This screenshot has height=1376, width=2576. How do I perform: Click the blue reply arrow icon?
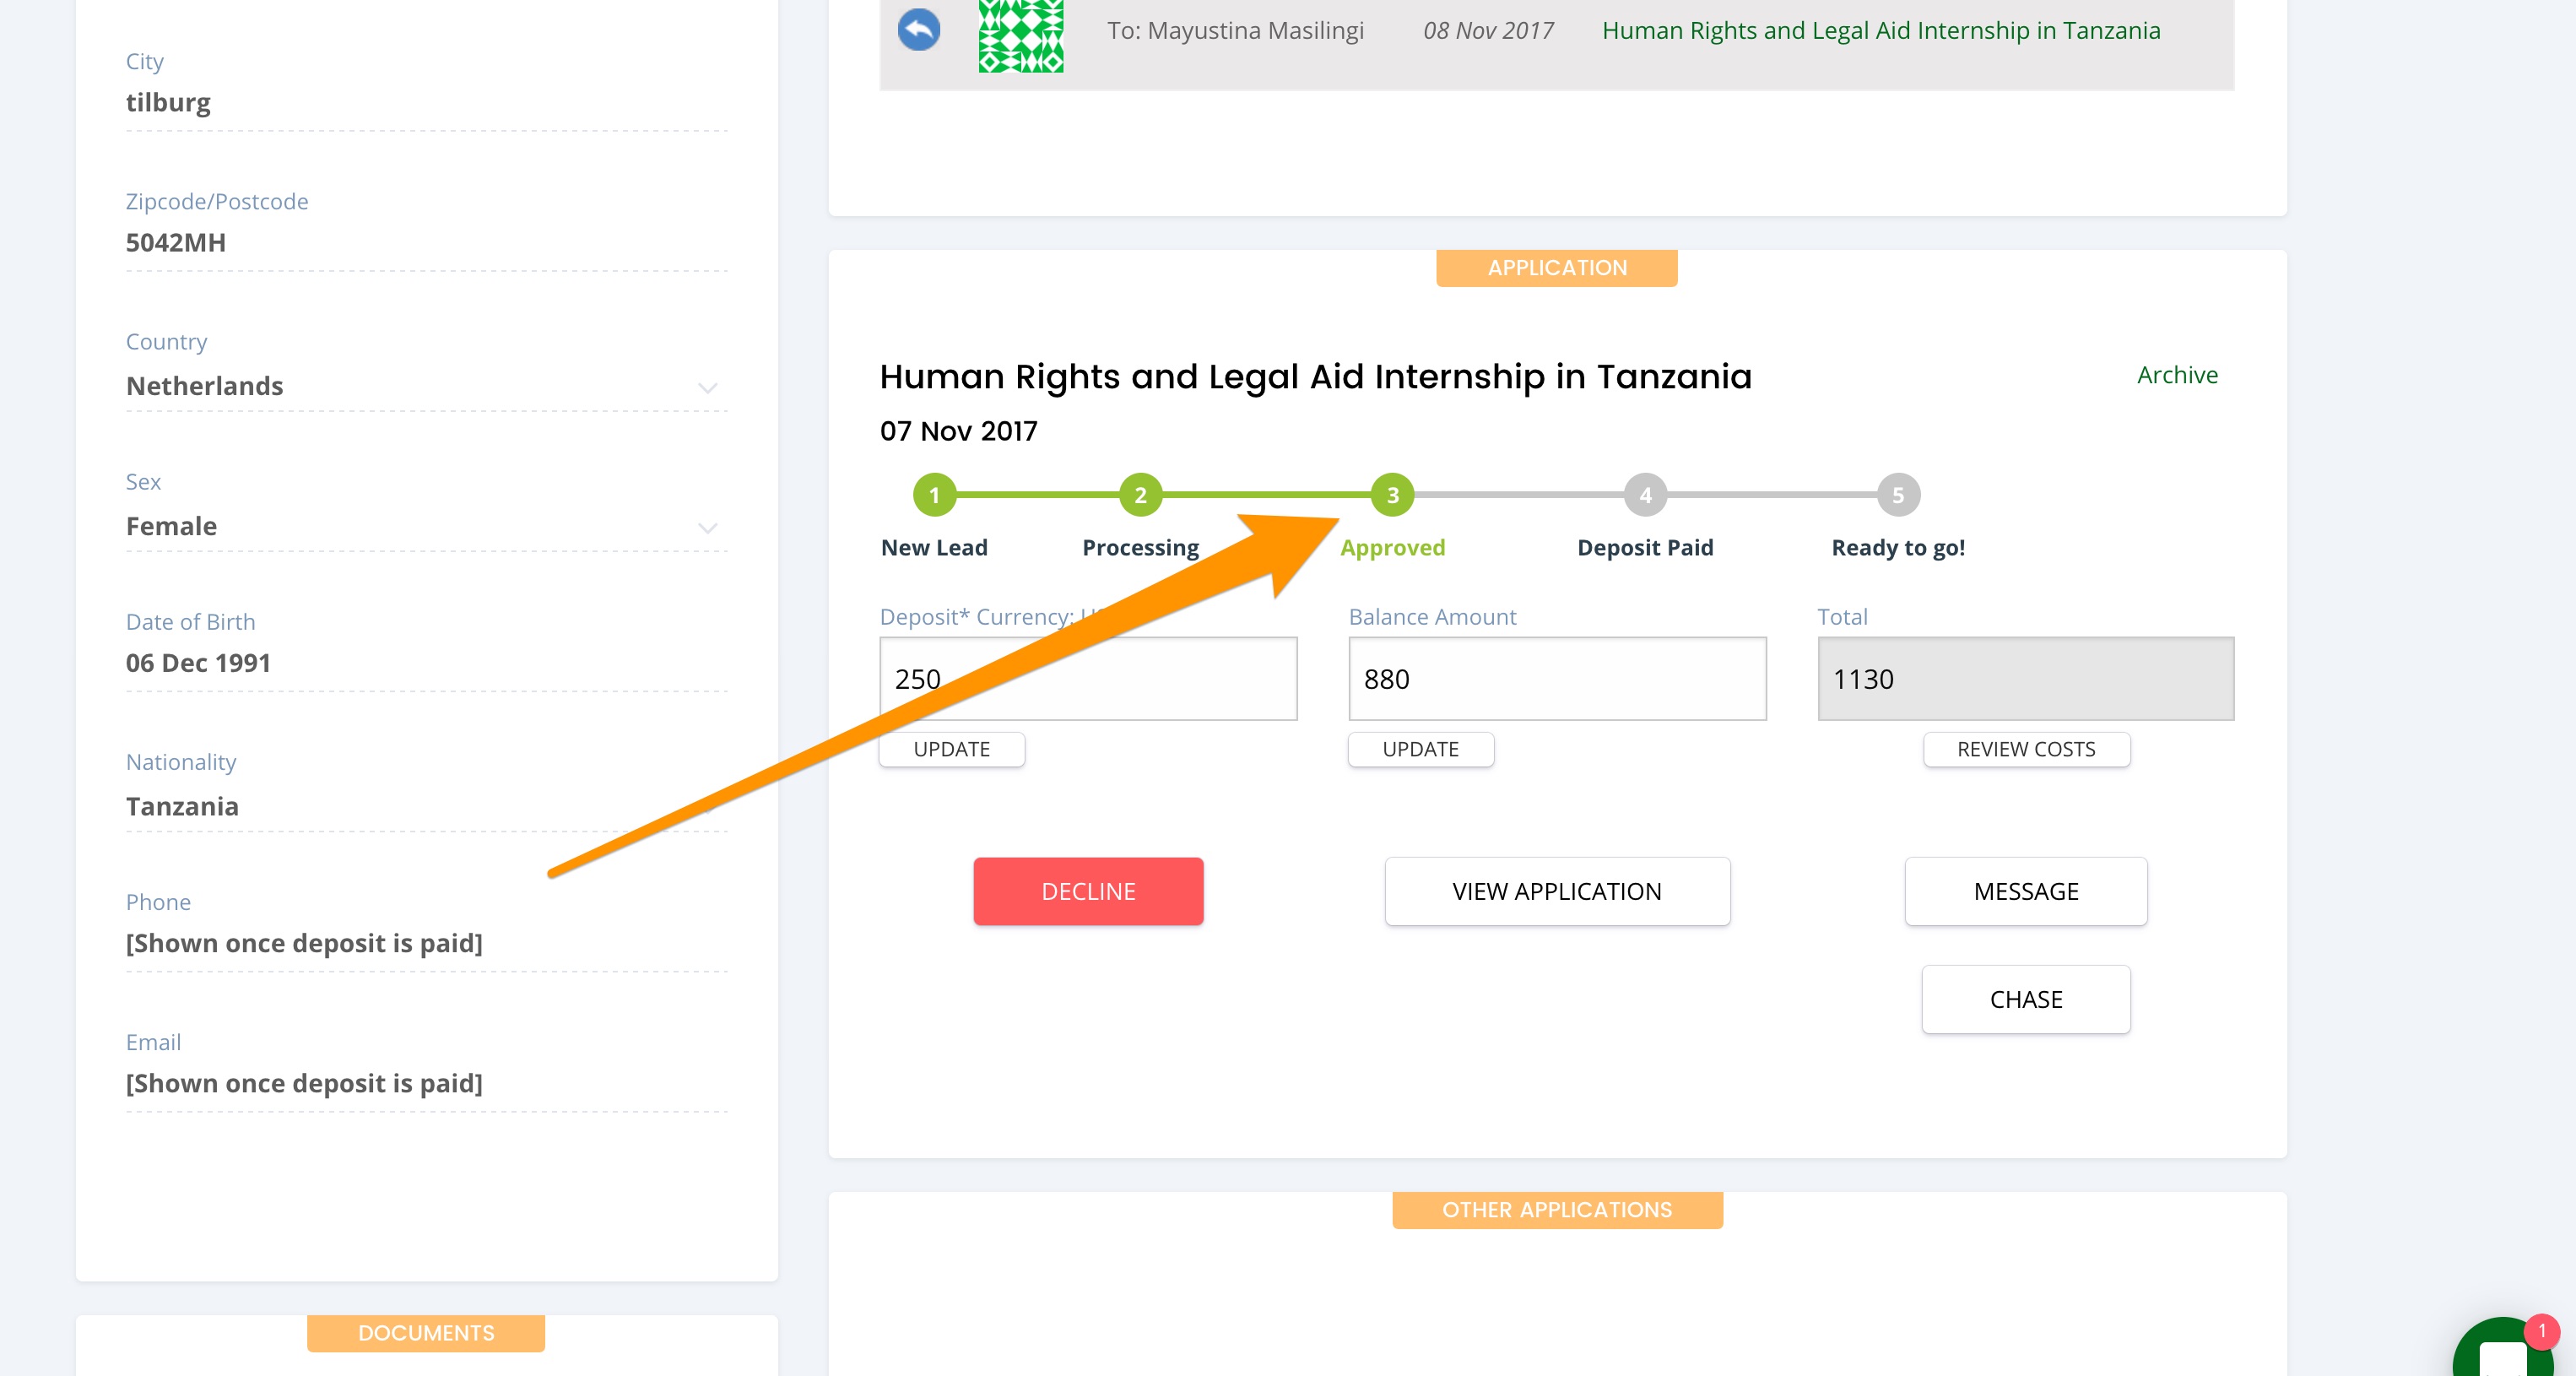pos(918,30)
